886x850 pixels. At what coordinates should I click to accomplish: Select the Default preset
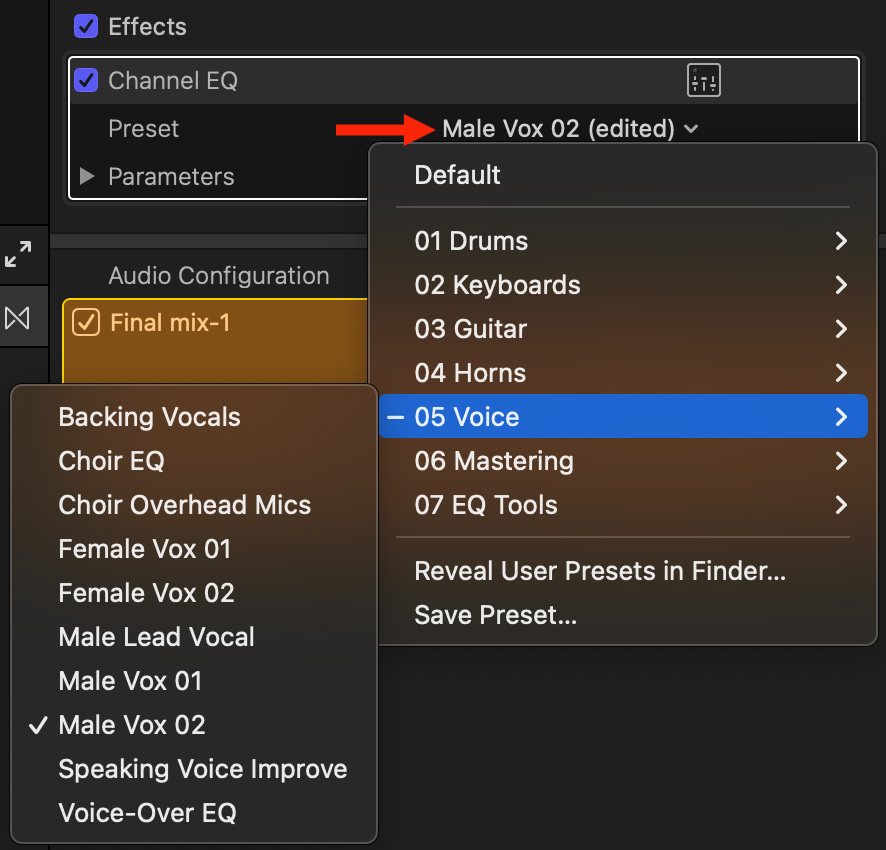pos(458,175)
